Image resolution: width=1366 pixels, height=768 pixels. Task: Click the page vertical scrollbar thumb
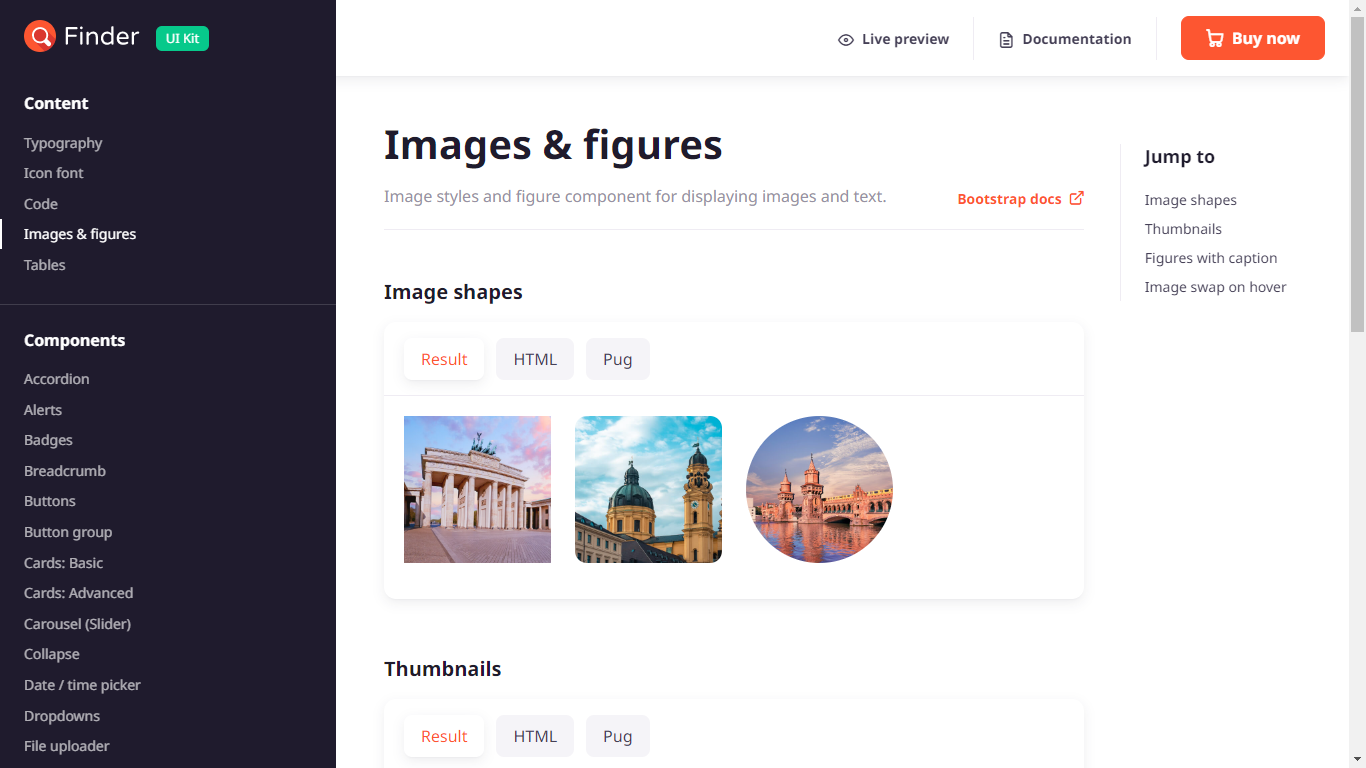pyautogui.click(x=1357, y=174)
